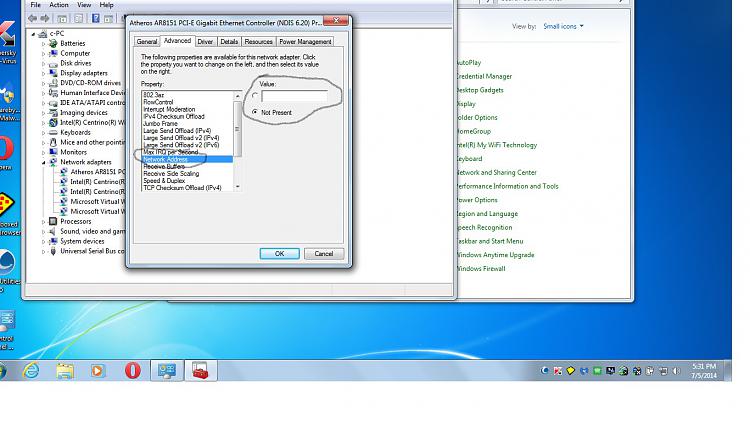Expand the System devices tree node
The width and height of the screenshot is (750, 422).
44,241
